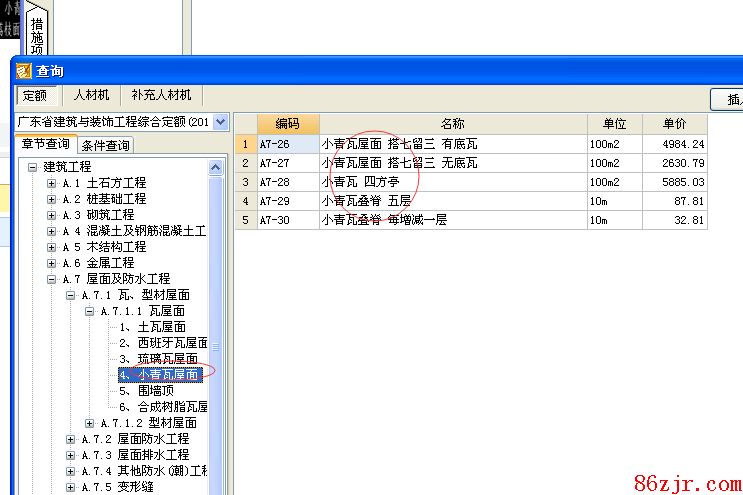Collapse the A.7 屋面及防水工程 node

coord(52,279)
